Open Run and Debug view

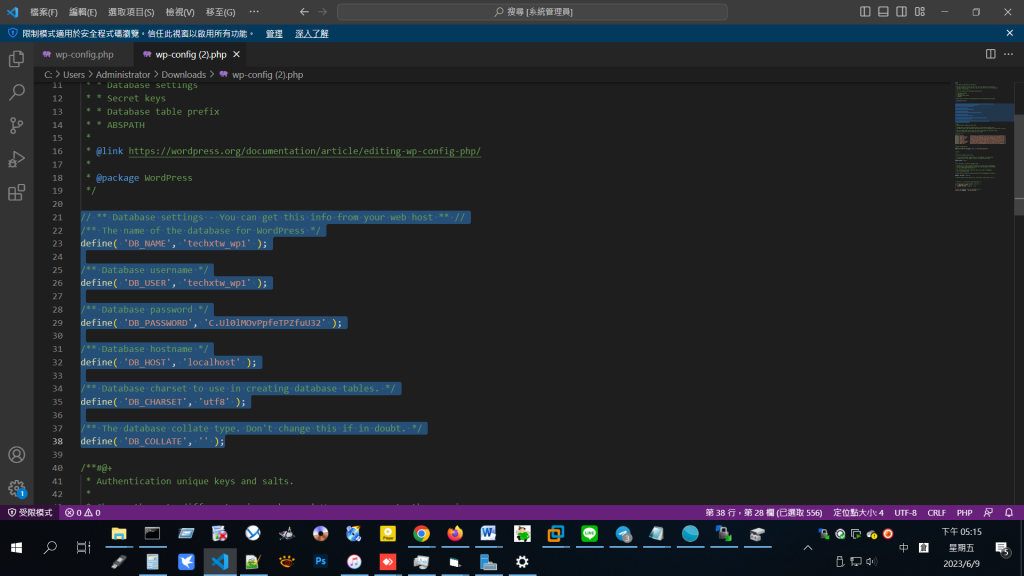click(x=16, y=159)
